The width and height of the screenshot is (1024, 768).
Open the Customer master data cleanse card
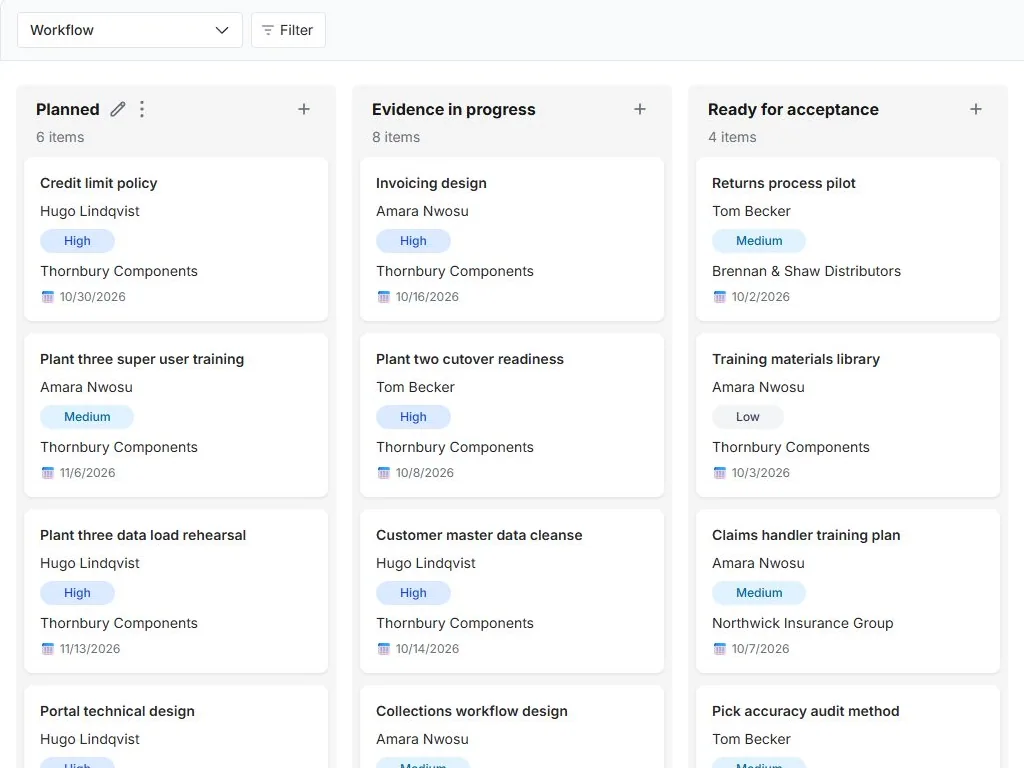click(x=512, y=591)
